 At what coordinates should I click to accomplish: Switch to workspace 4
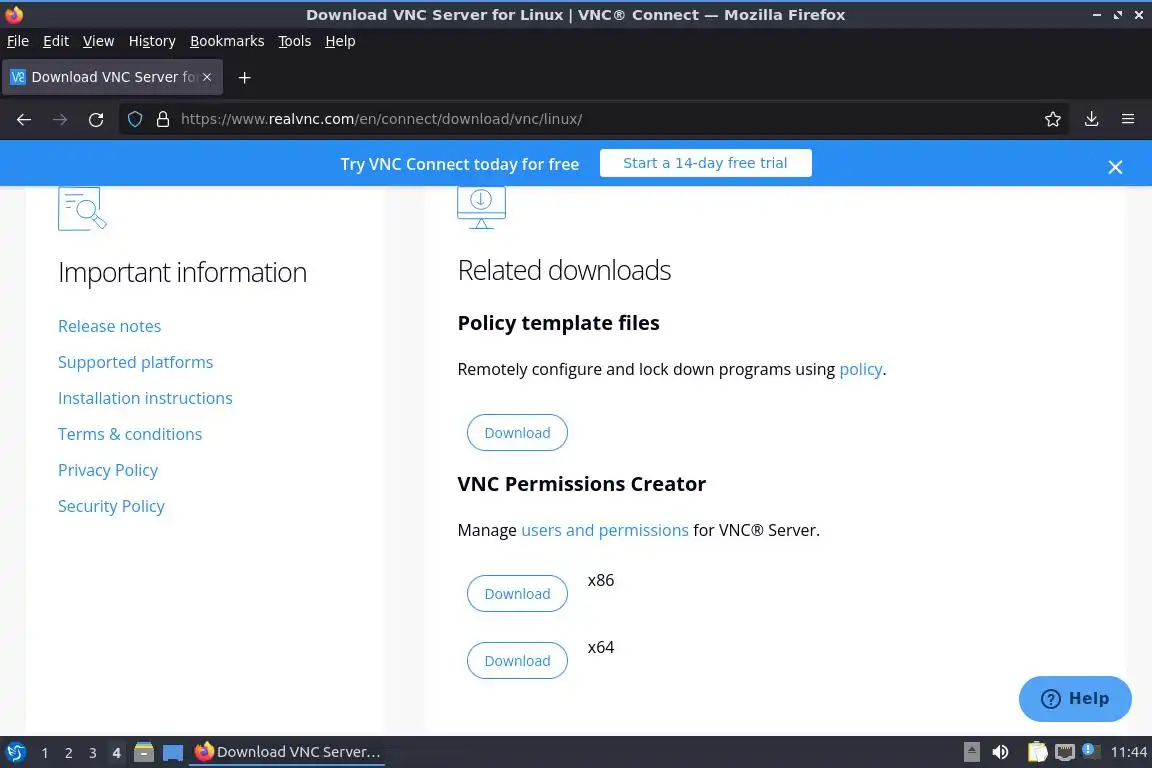[116, 753]
